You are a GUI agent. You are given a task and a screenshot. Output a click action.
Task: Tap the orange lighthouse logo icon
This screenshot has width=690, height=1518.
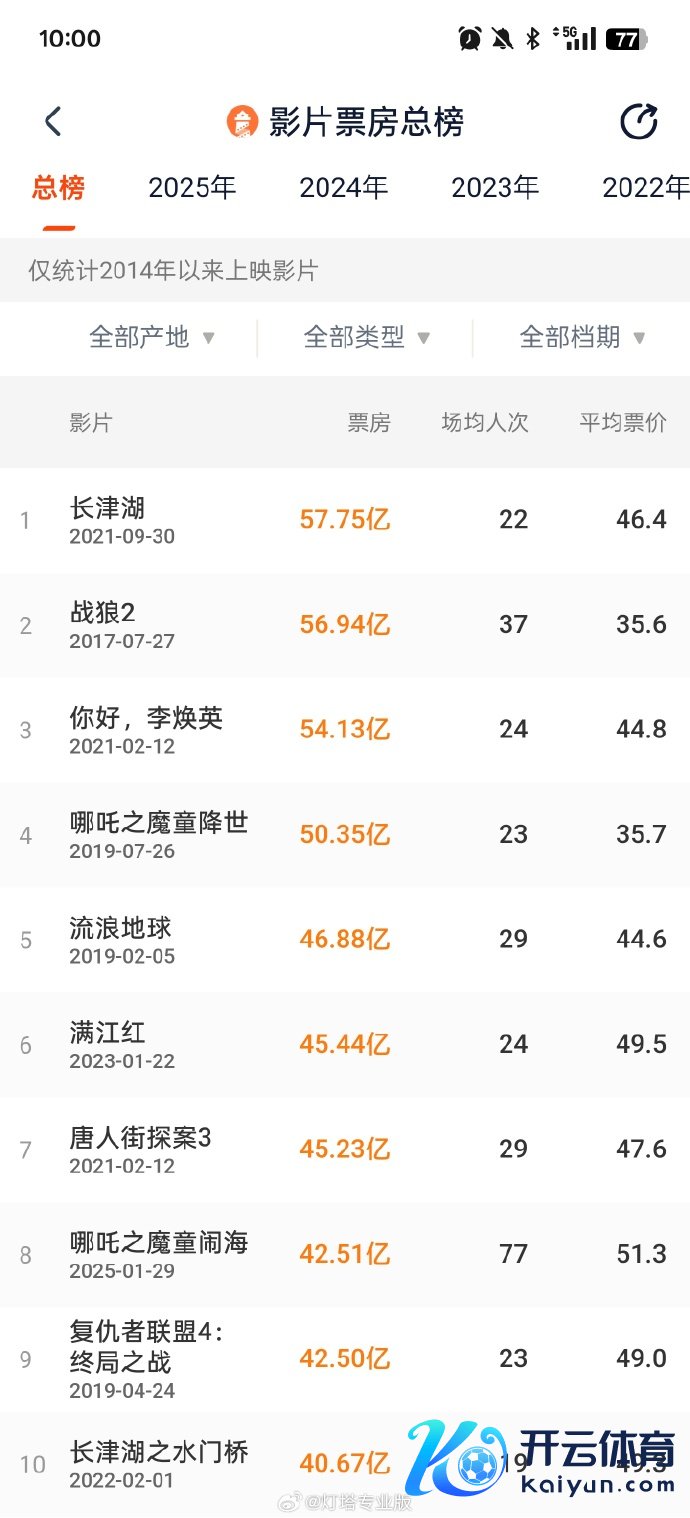pyautogui.click(x=242, y=122)
